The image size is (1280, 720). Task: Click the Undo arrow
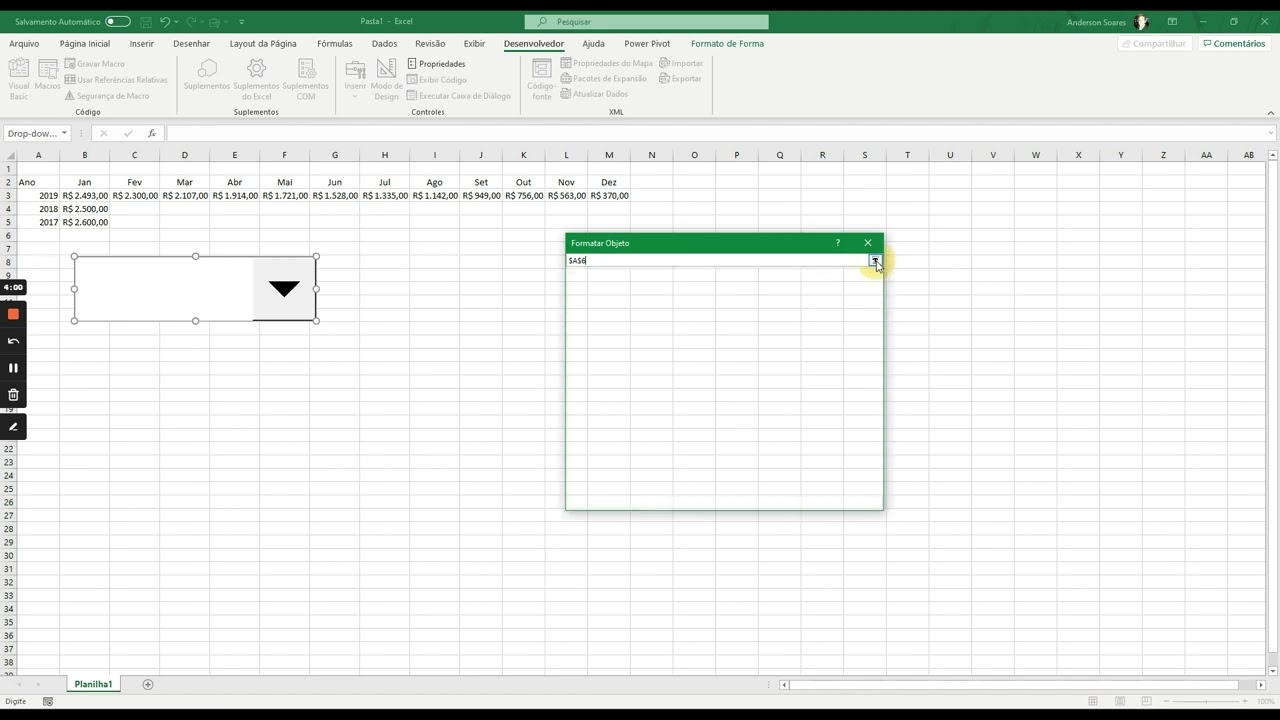point(165,21)
